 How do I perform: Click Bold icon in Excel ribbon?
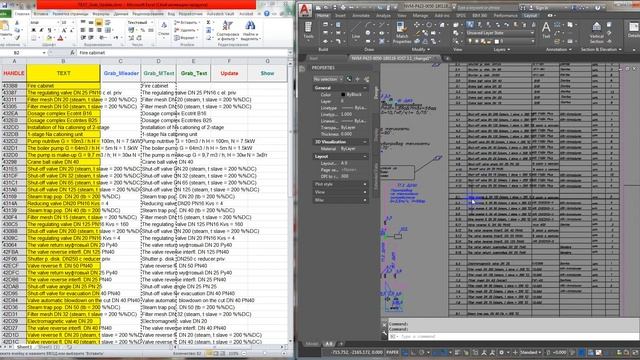click(33, 30)
